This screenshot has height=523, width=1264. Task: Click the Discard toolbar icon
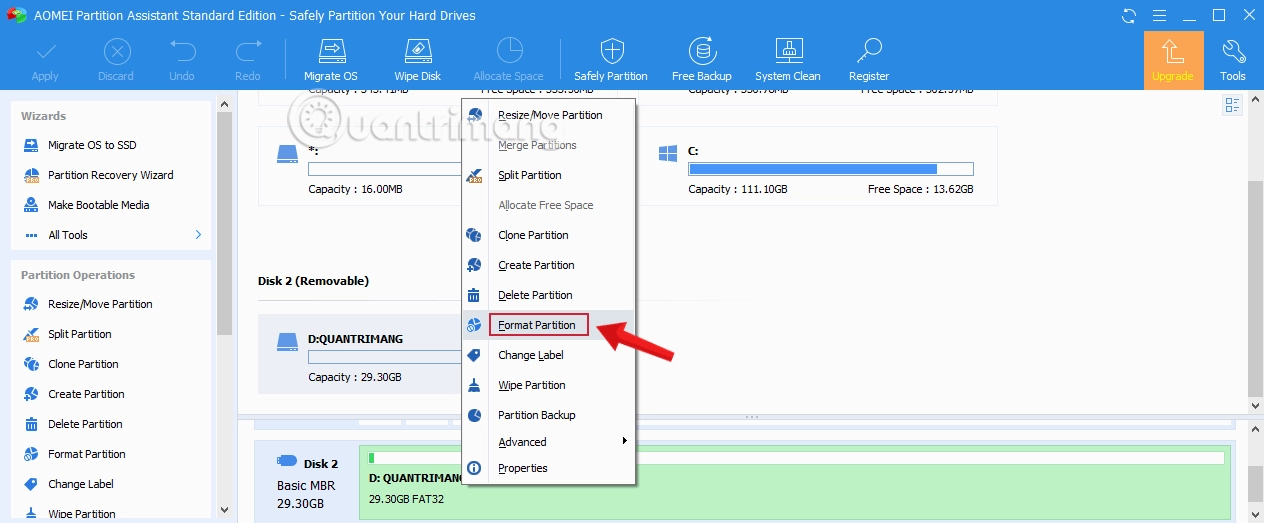click(x=116, y=51)
